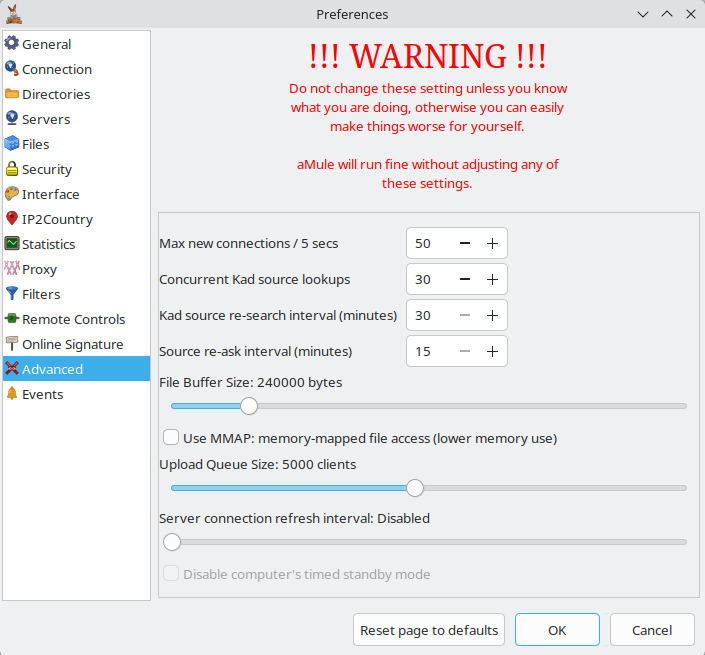Increase Max new connections value

pos(492,243)
